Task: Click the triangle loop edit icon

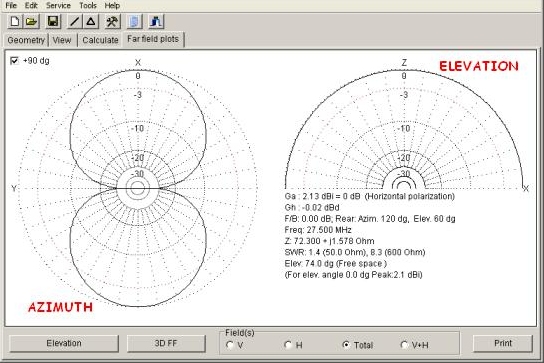Action: coord(91,22)
